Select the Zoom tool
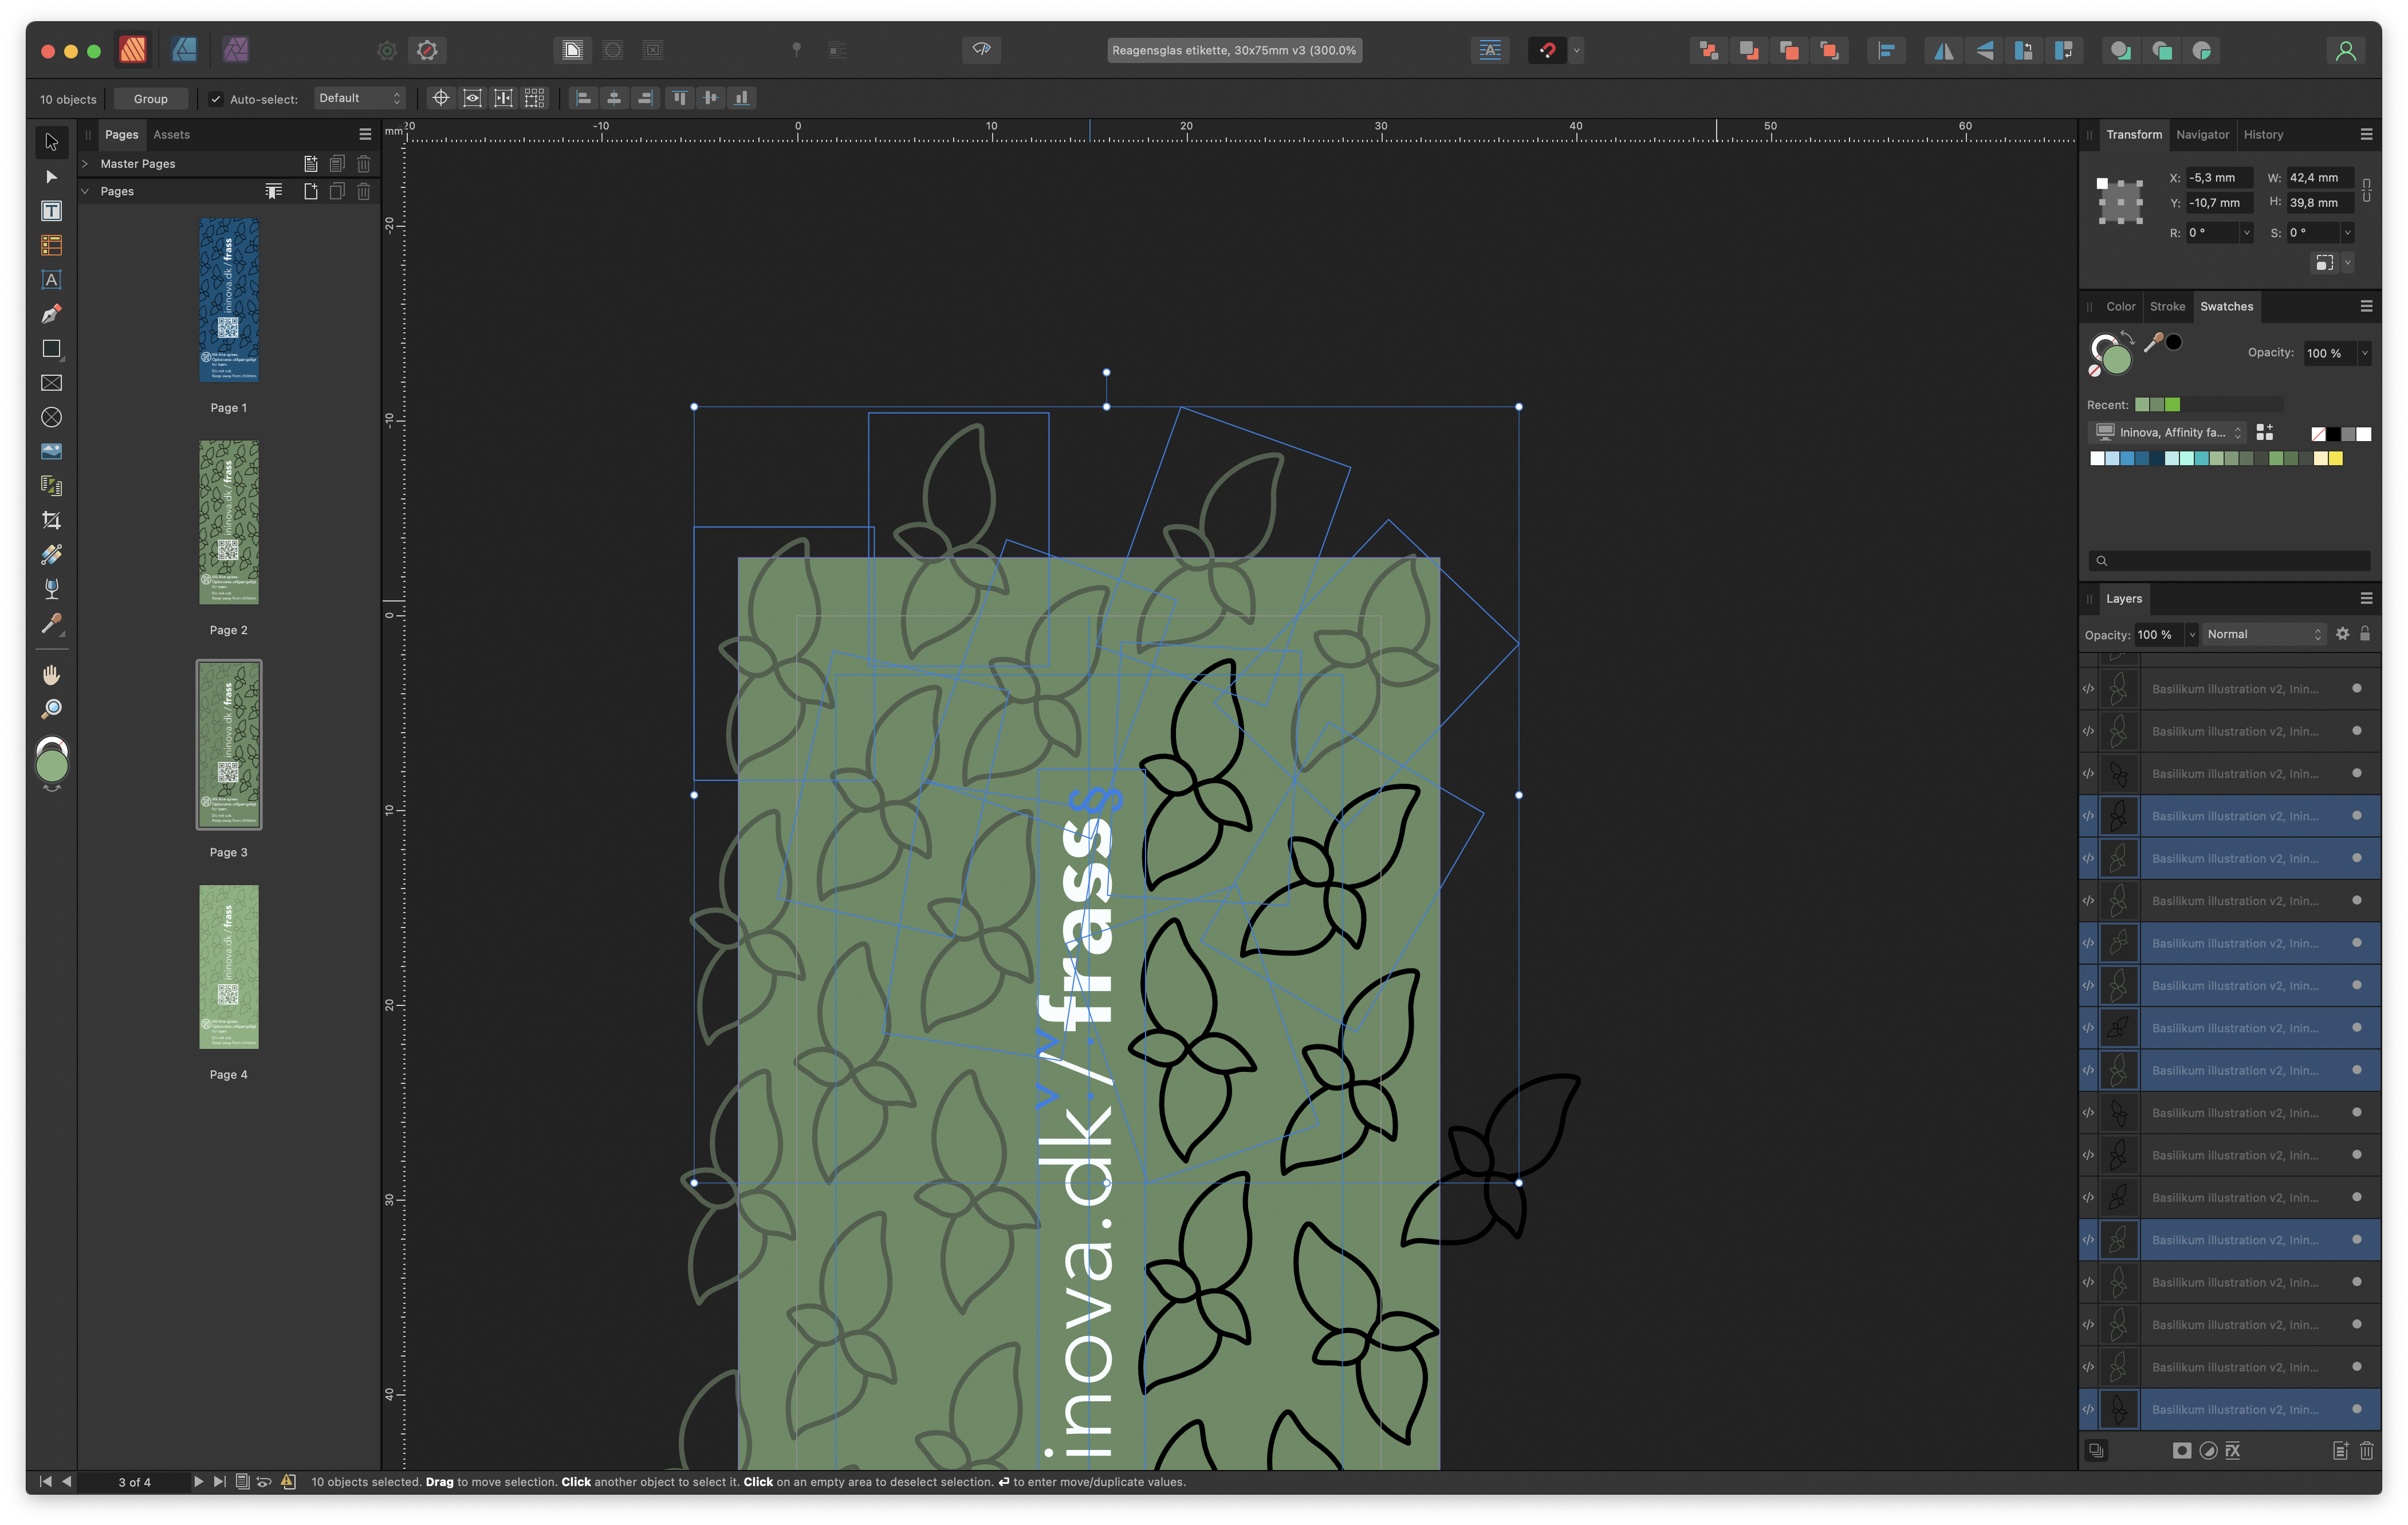Screen dimensions: 2408x1525 (51, 709)
